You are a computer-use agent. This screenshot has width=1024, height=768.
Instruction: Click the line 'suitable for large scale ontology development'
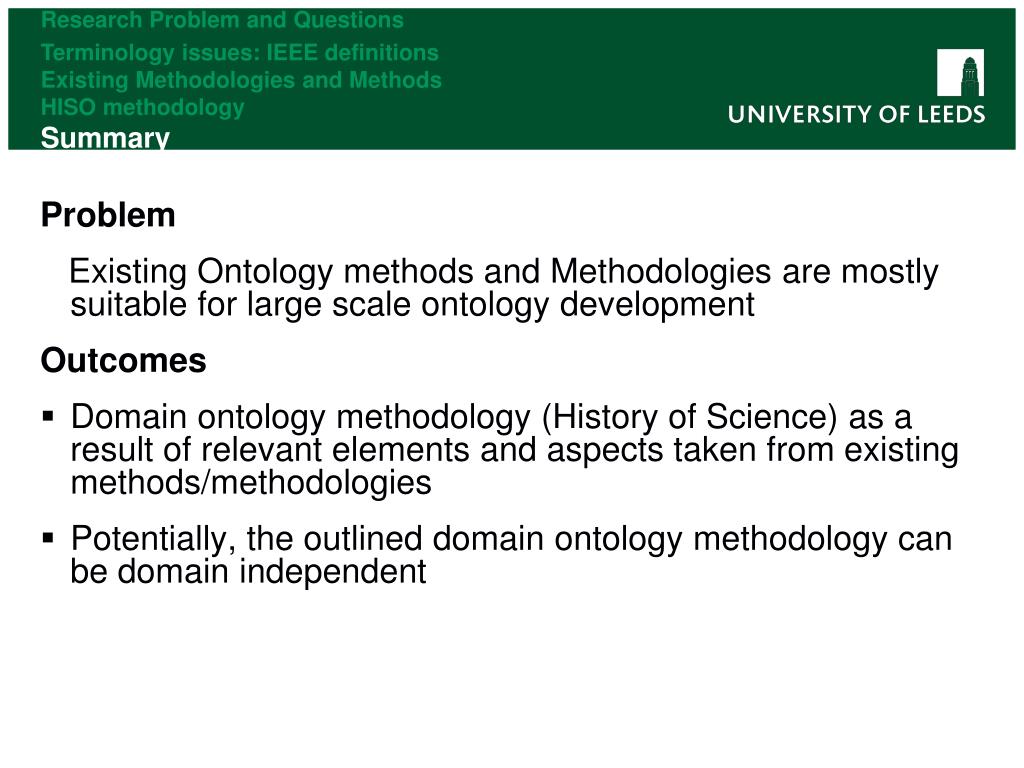413,304
